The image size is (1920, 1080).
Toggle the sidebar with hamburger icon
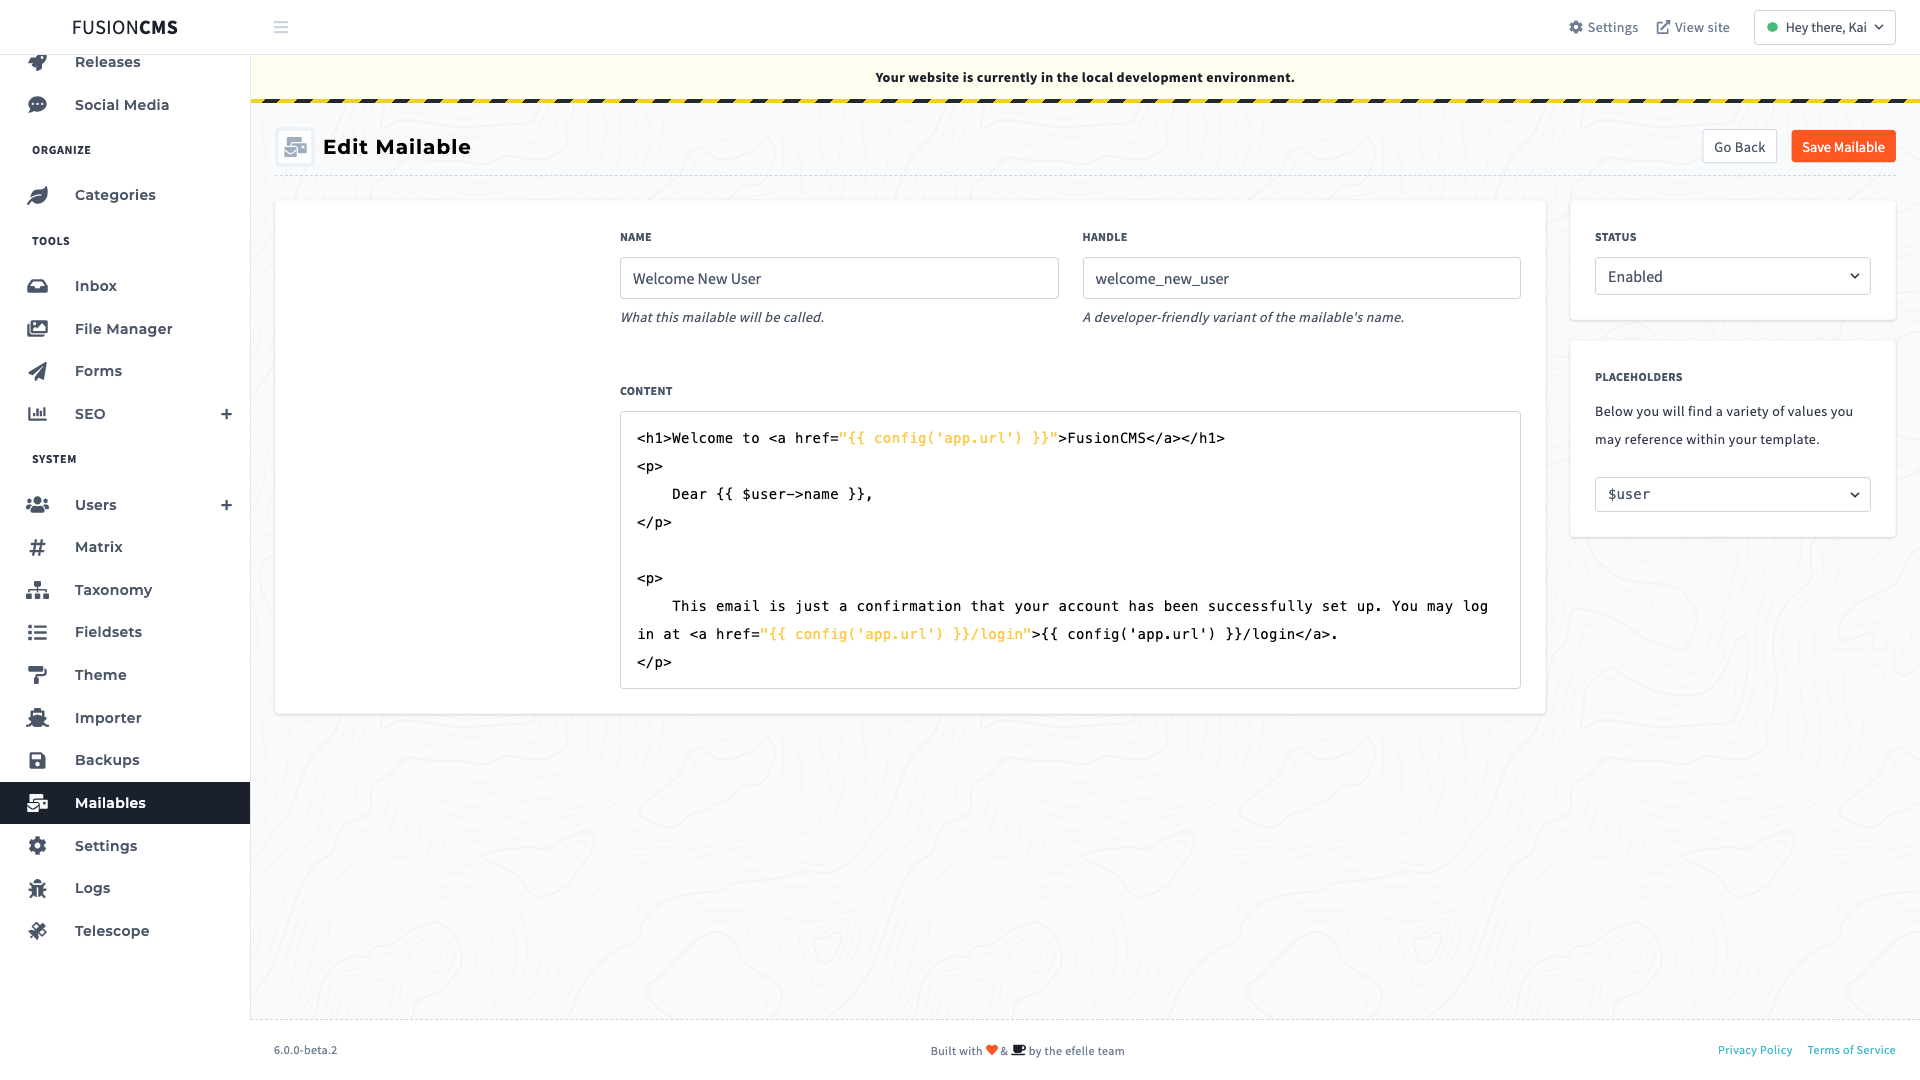pyautogui.click(x=281, y=27)
